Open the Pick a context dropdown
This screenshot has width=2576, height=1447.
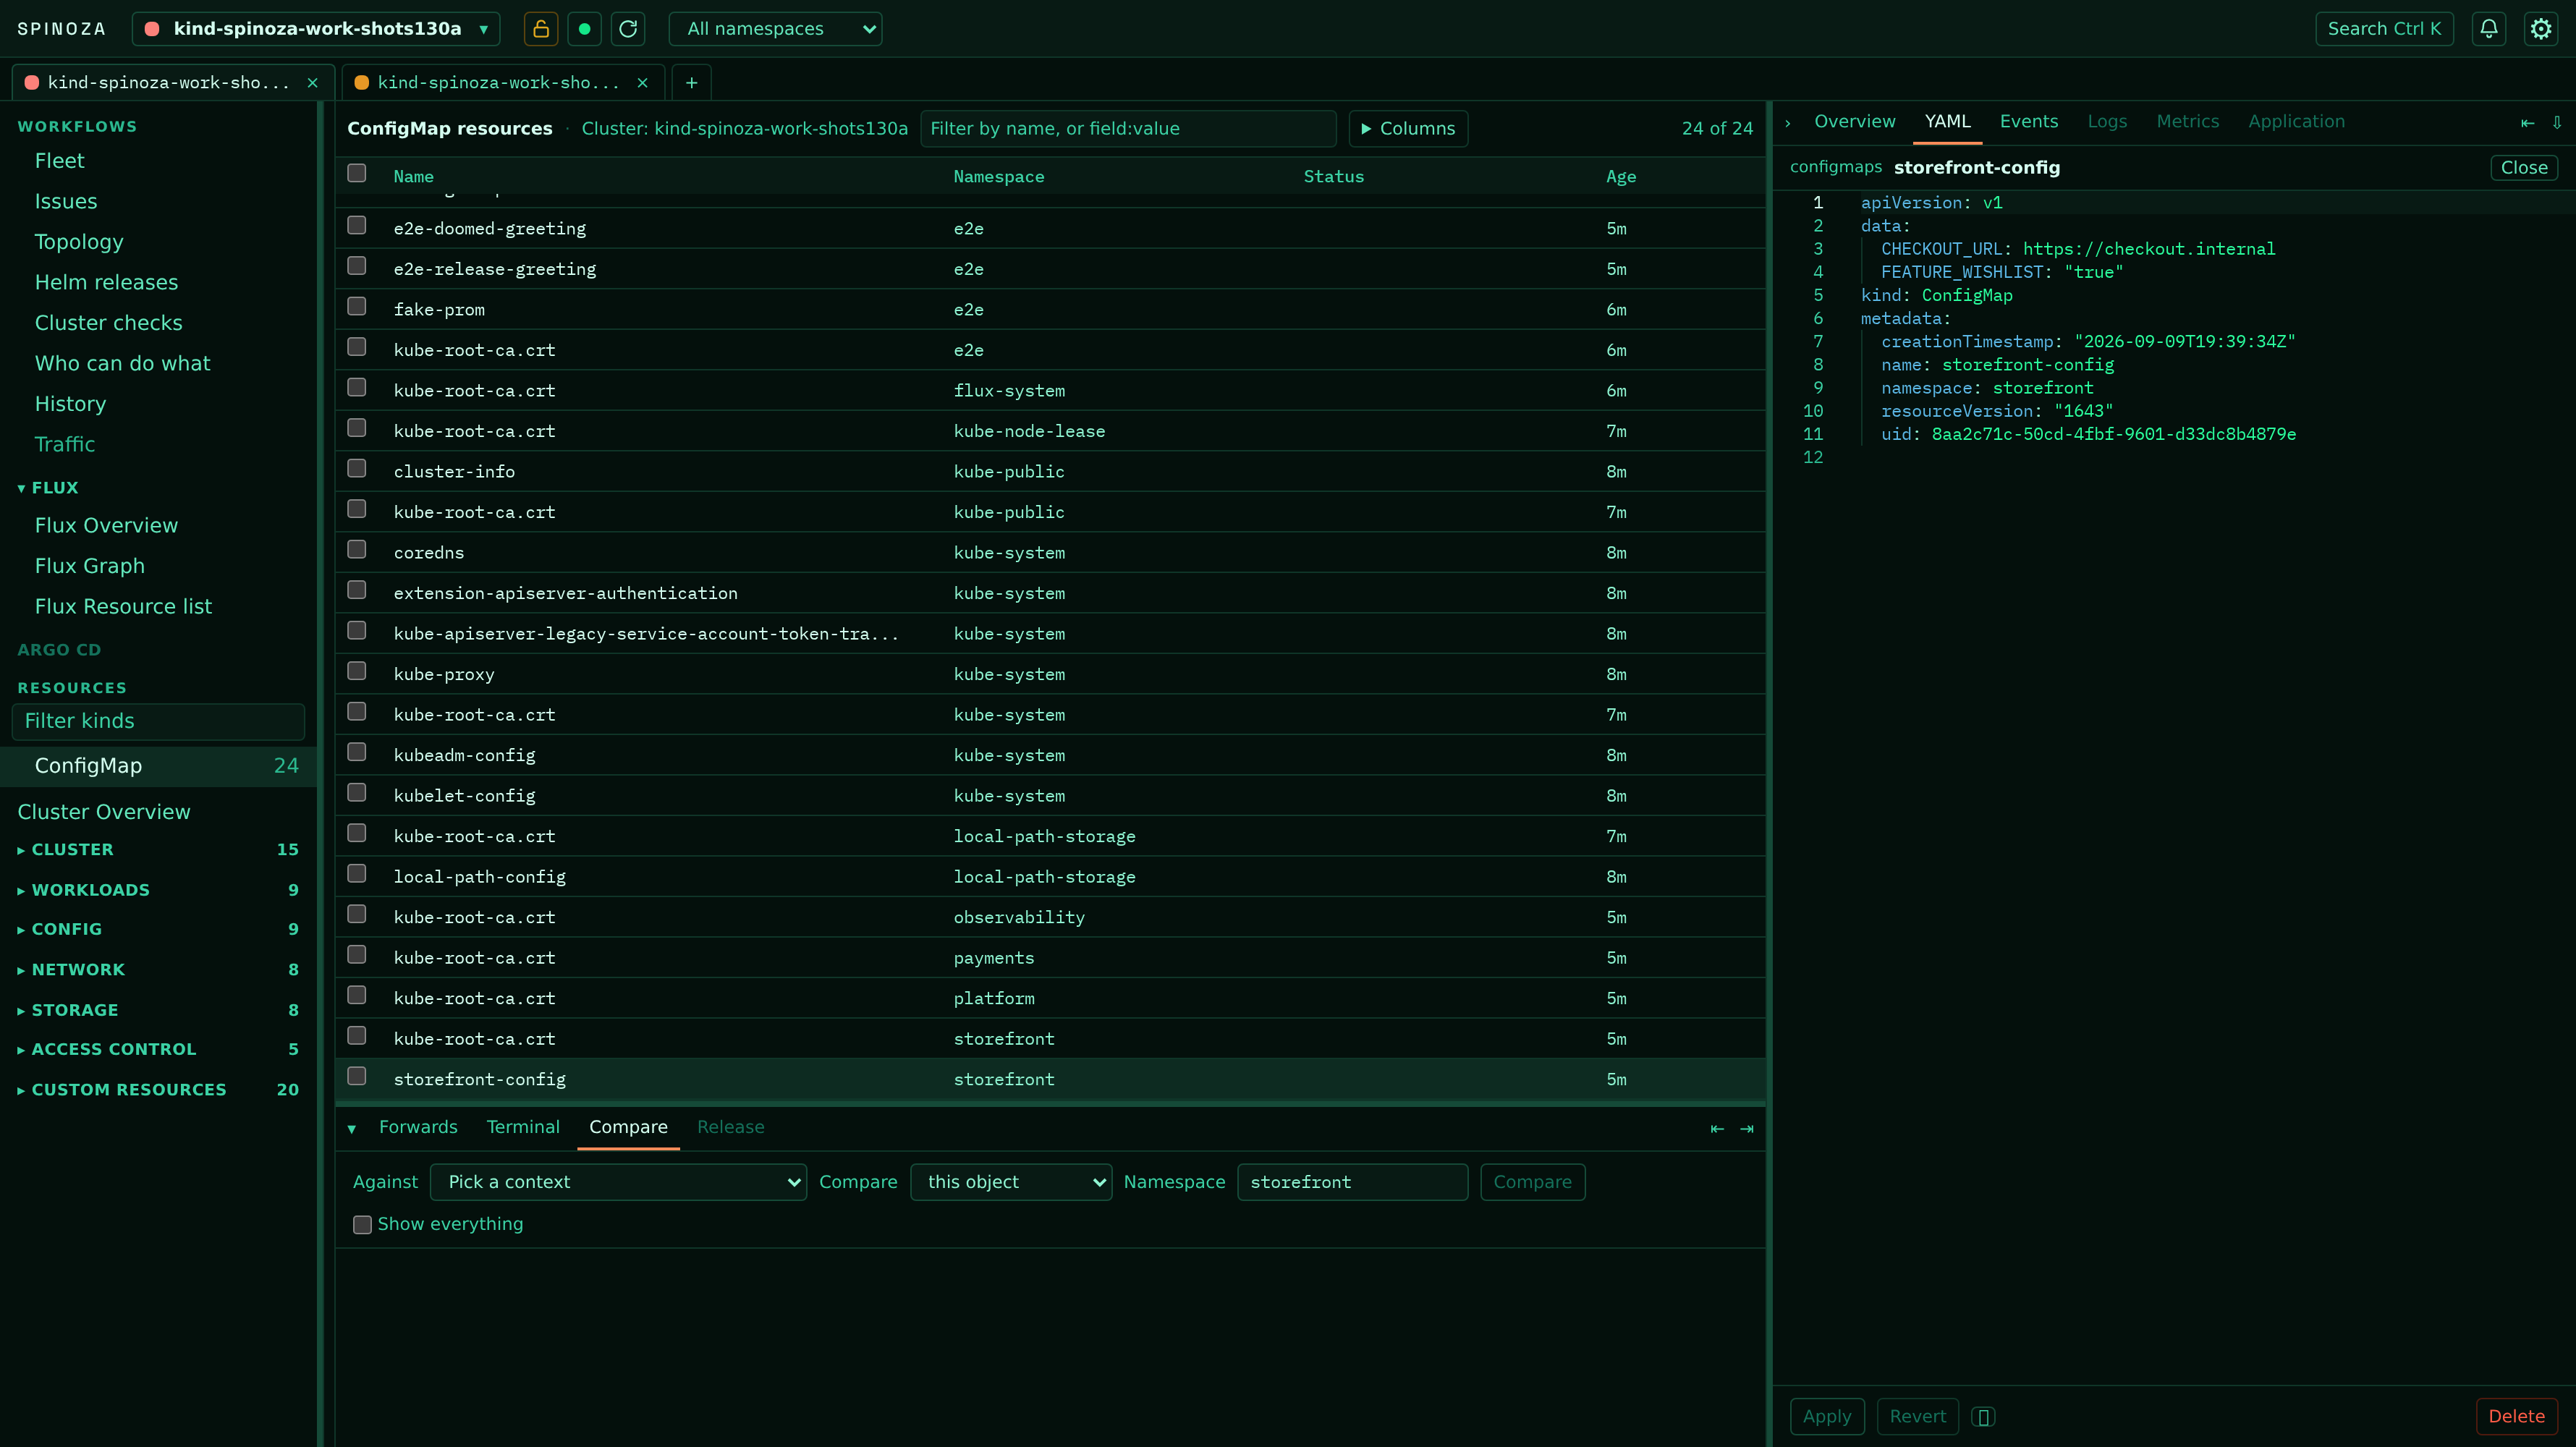pos(618,1182)
